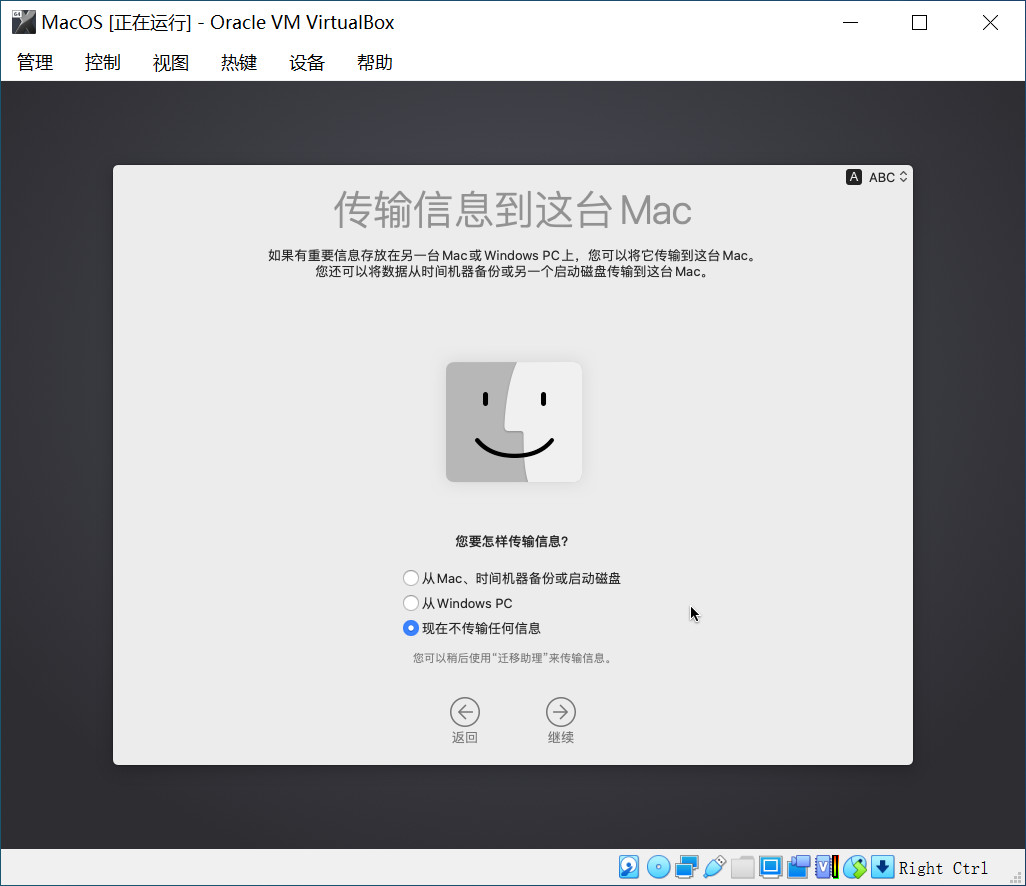1026x886 pixels.
Task: Maximize the VirtualBox window
Action: click(x=919, y=22)
